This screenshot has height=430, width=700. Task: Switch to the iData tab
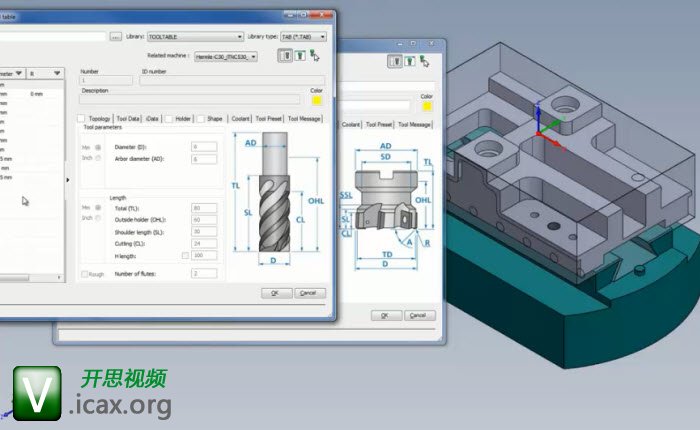[x=152, y=119]
